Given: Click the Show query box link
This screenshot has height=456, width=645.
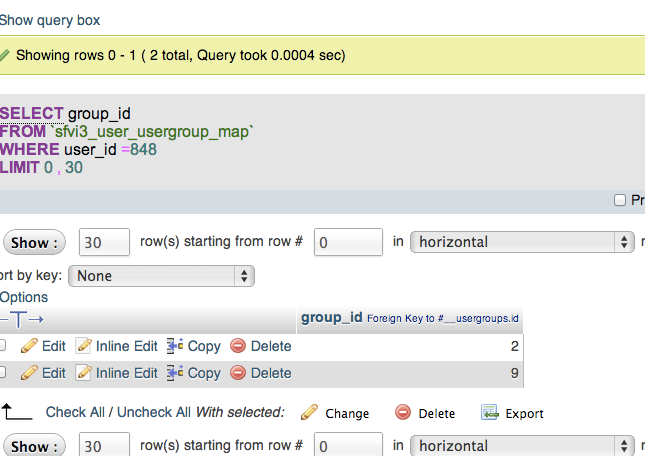Looking at the screenshot, I should tap(50, 20).
